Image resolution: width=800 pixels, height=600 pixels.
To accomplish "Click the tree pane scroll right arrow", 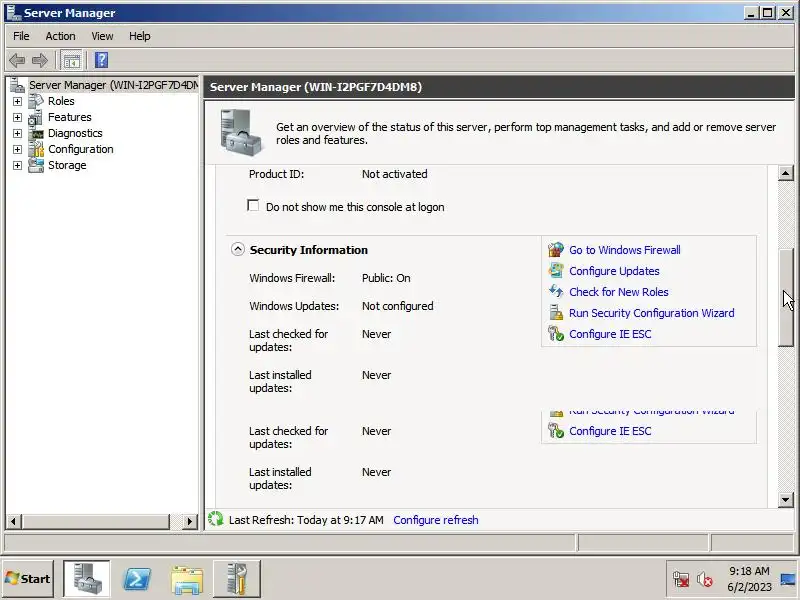I will [x=190, y=521].
